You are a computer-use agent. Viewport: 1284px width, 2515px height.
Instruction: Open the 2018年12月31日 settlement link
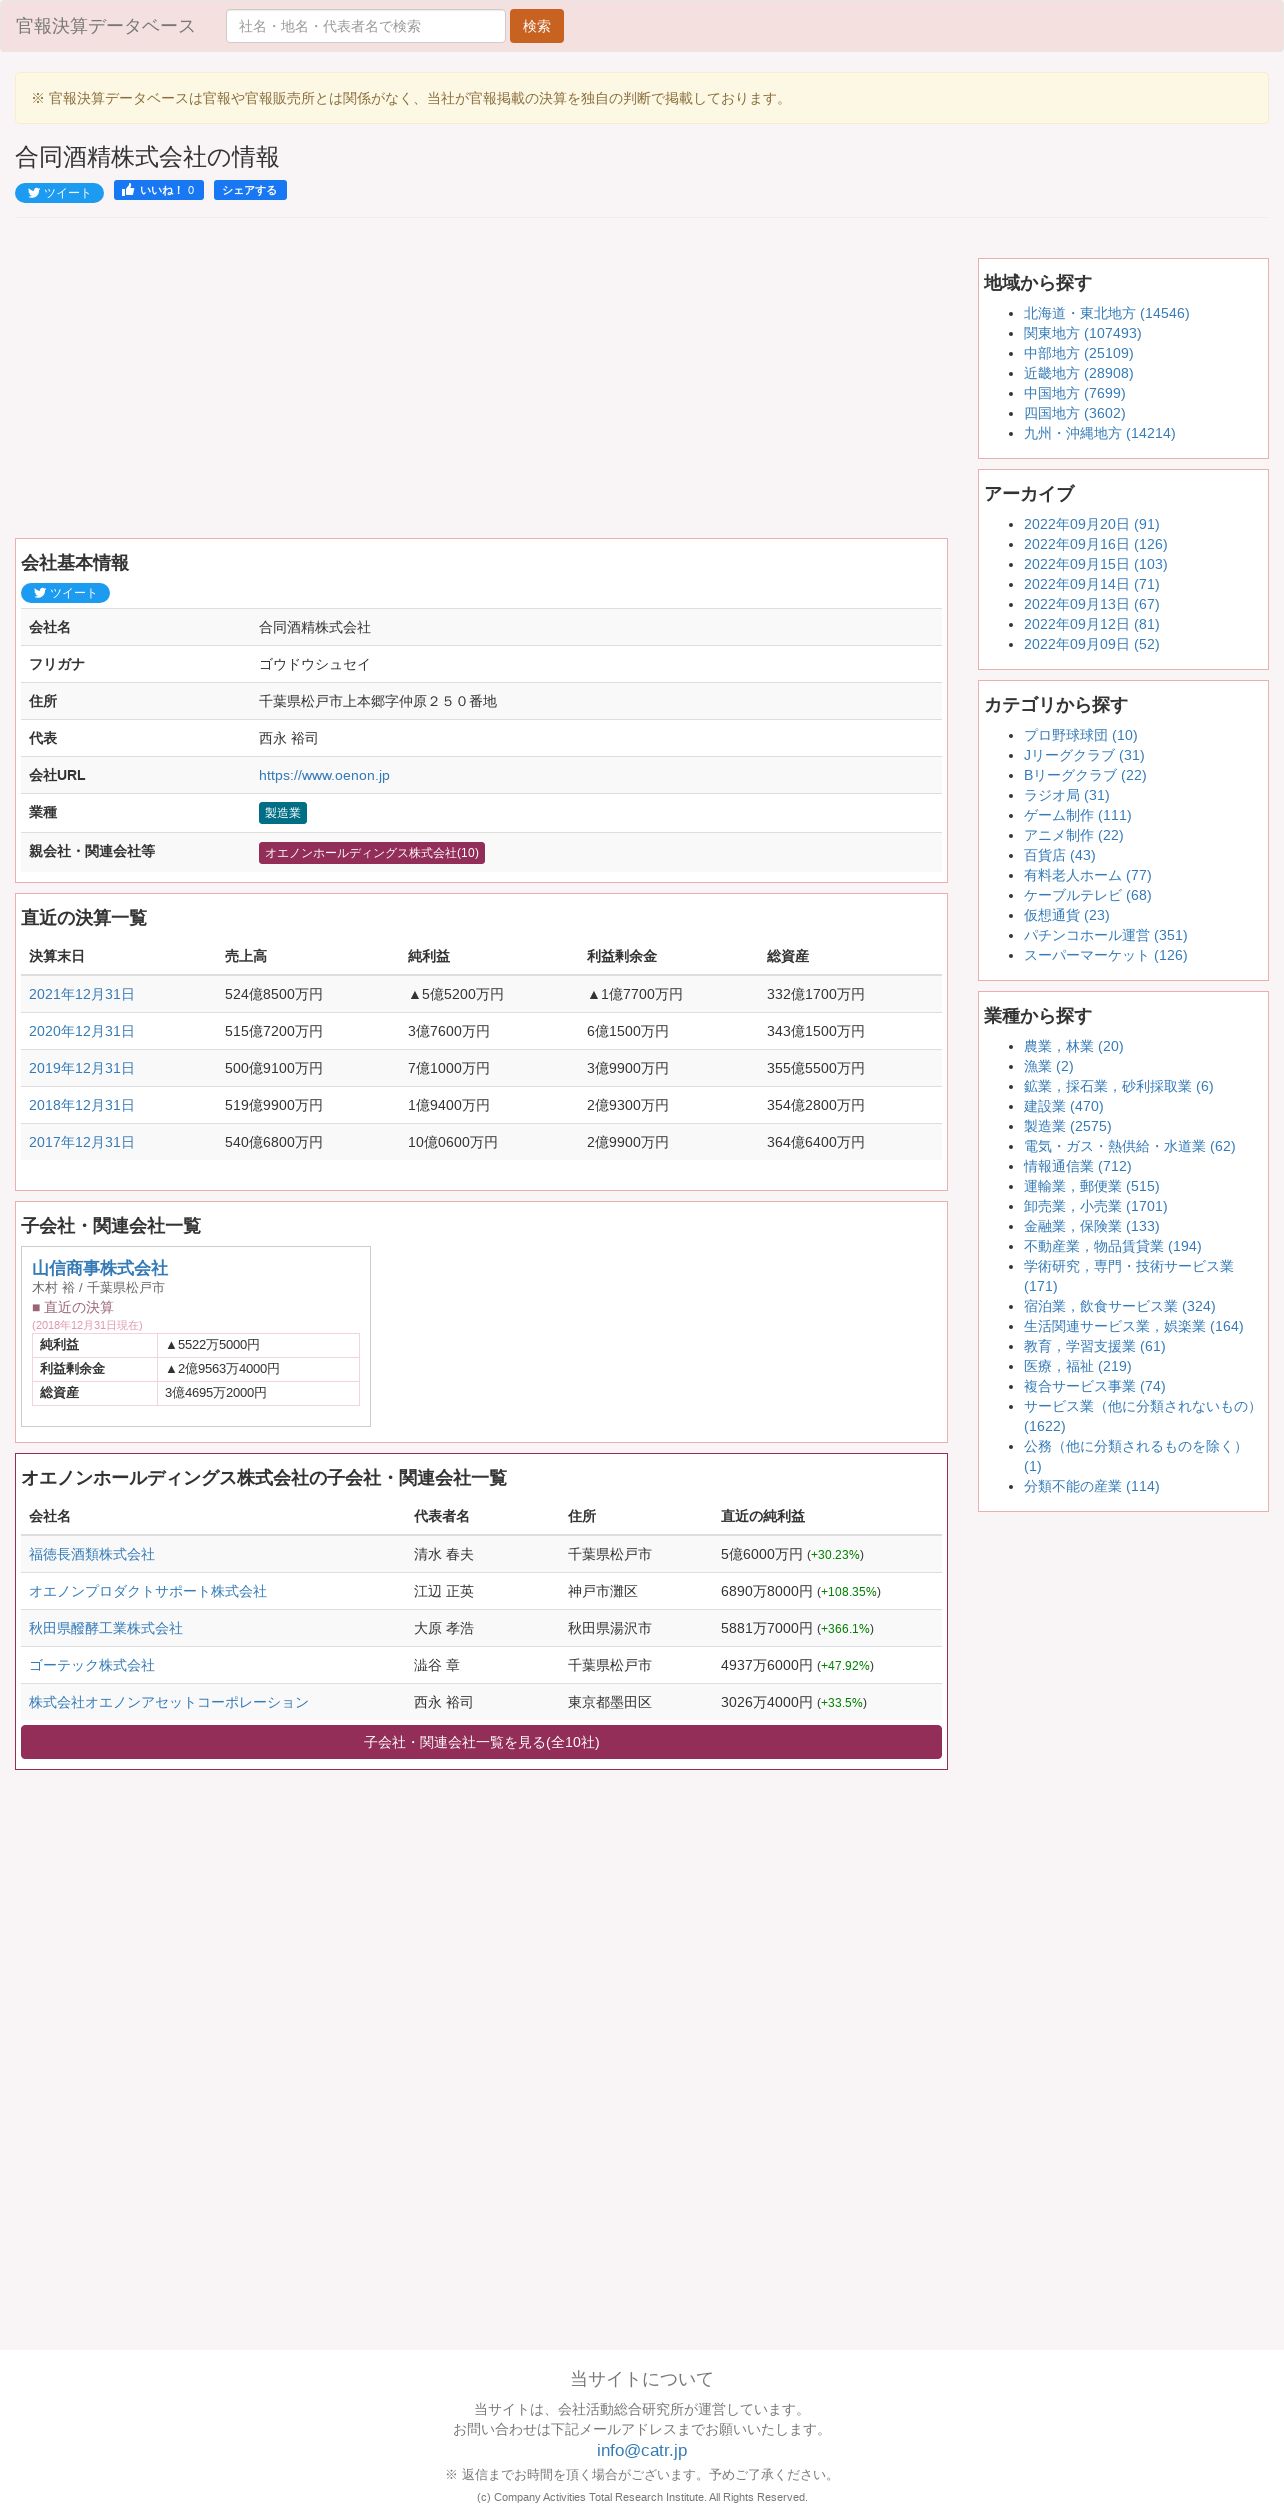click(81, 1105)
